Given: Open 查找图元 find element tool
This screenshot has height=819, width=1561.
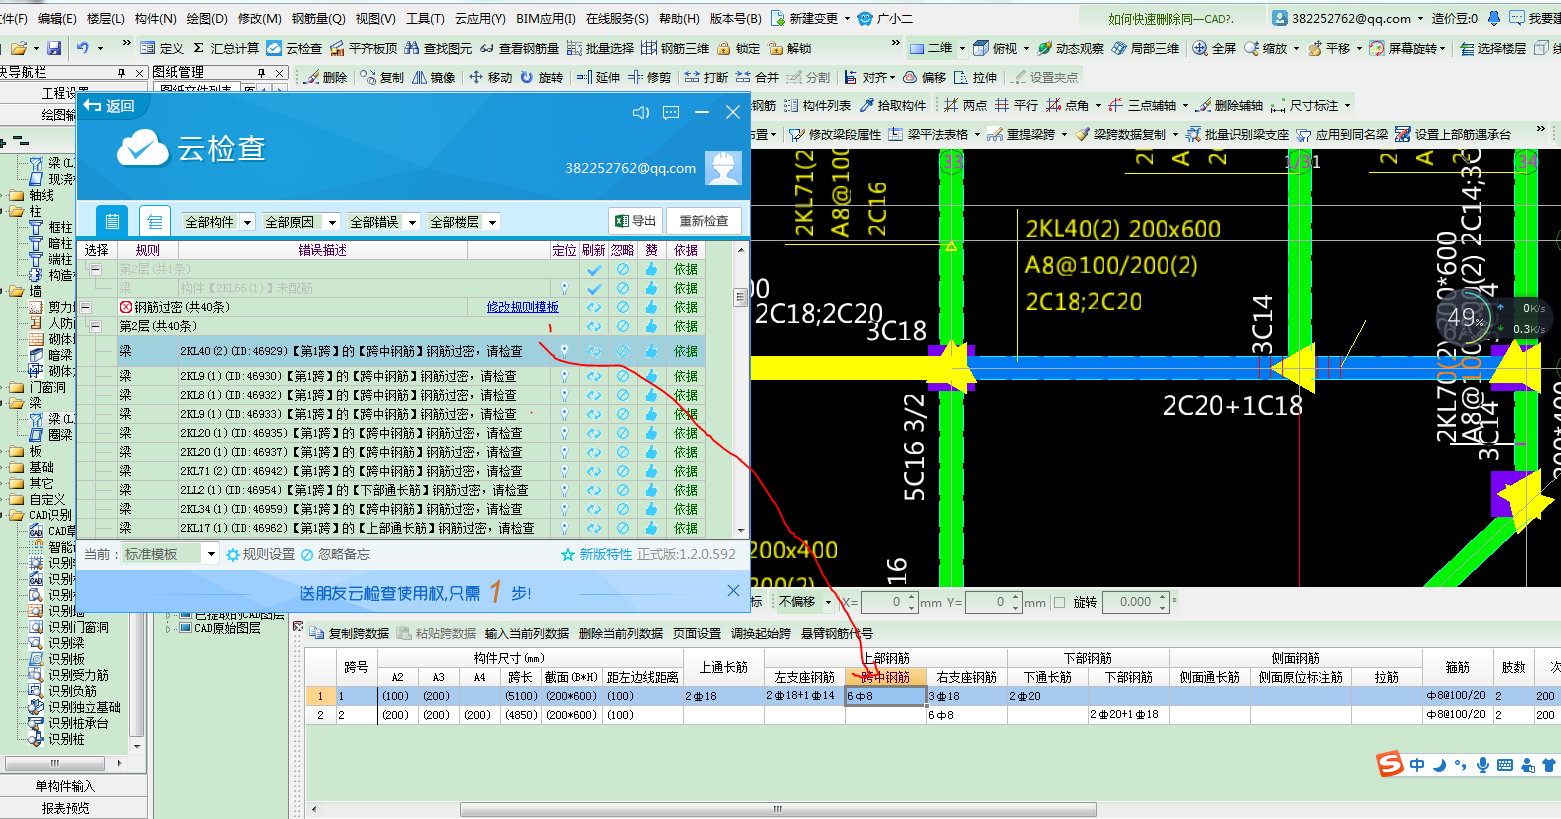Looking at the screenshot, I should click(438, 48).
